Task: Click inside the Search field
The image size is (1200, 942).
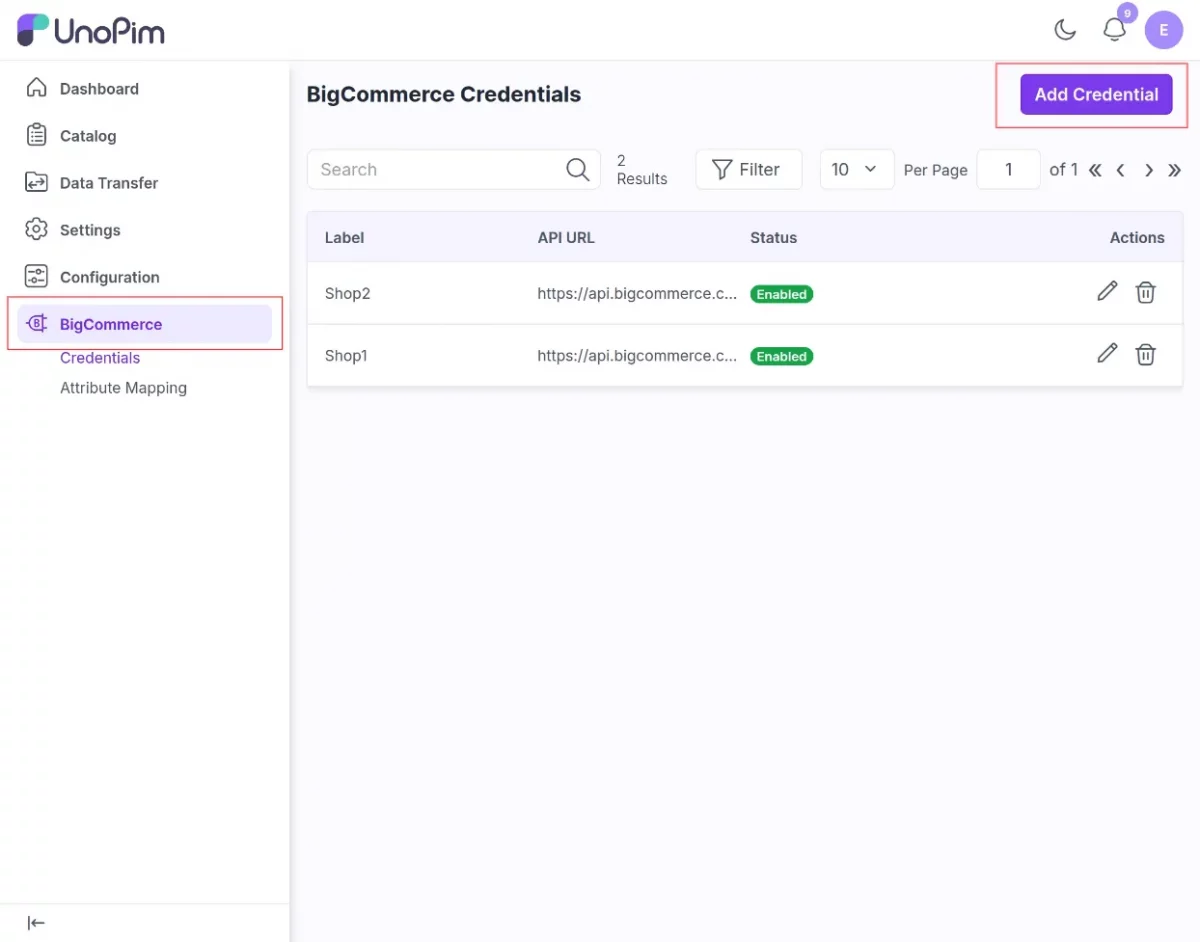Action: coord(430,169)
